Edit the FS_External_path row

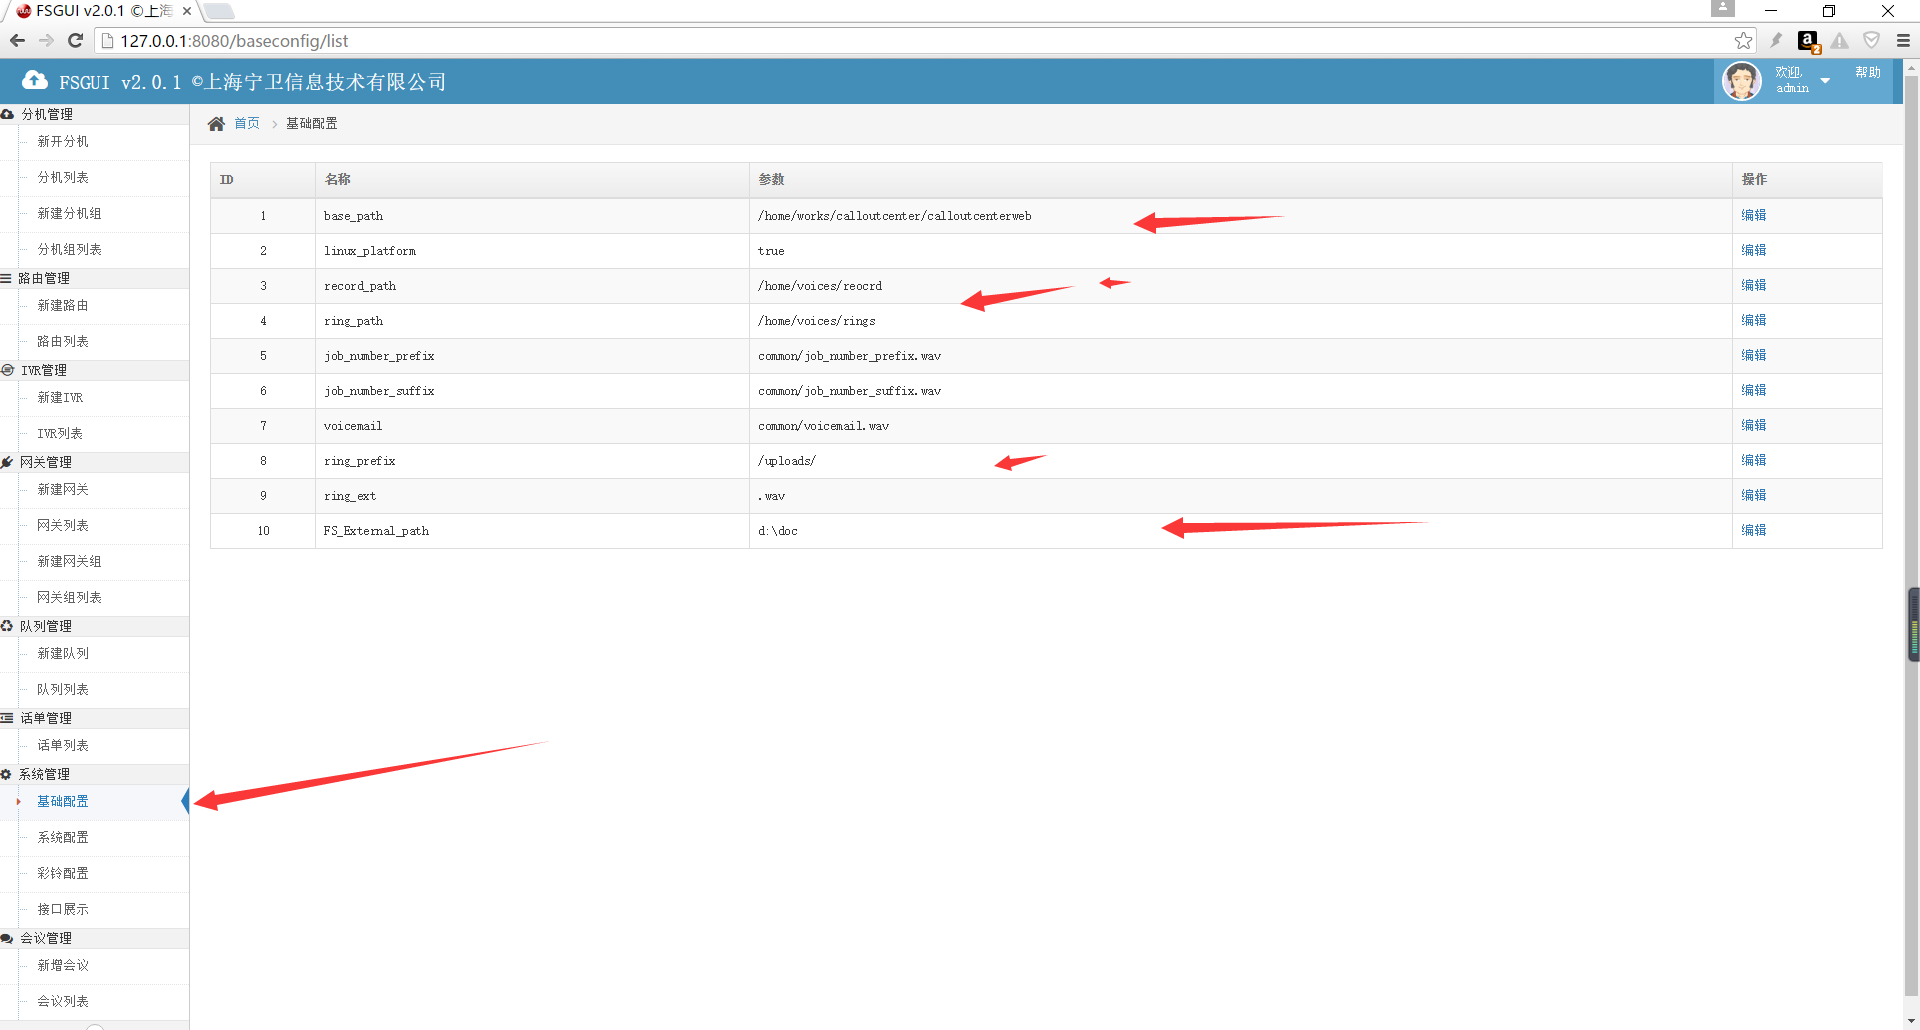point(1753,530)
